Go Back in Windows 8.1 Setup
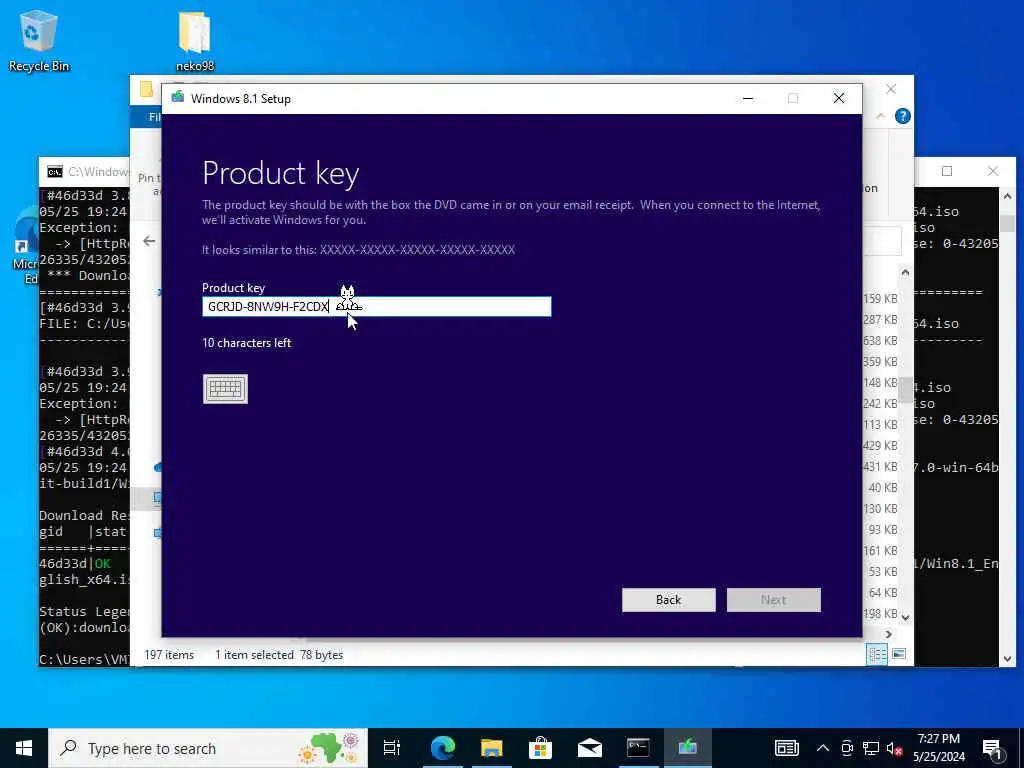The image size is (1024, 768). point(669,600)
